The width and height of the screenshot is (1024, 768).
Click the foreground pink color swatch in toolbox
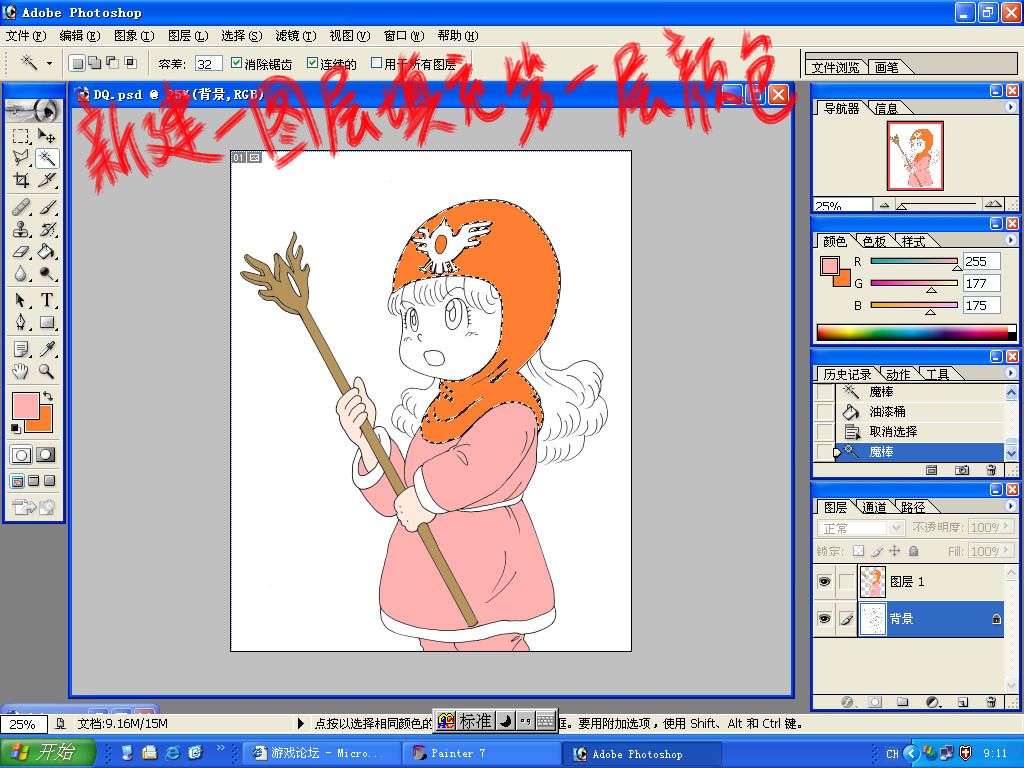coord(25,406)
